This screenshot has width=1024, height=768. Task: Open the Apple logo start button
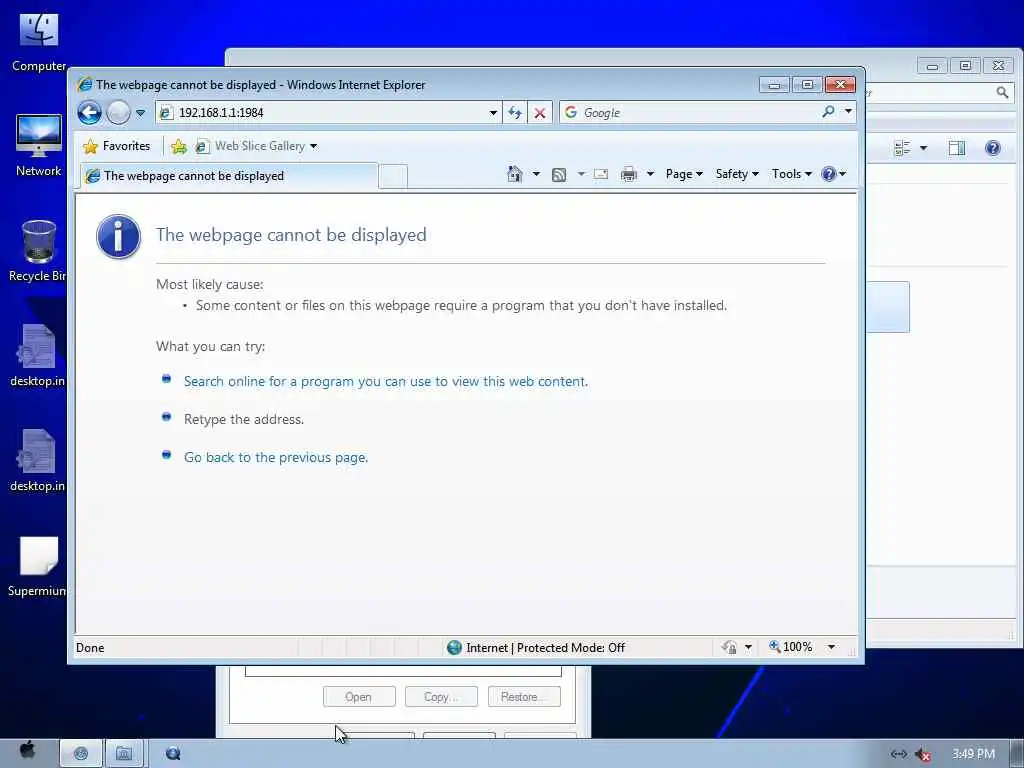tap(27, 751)
